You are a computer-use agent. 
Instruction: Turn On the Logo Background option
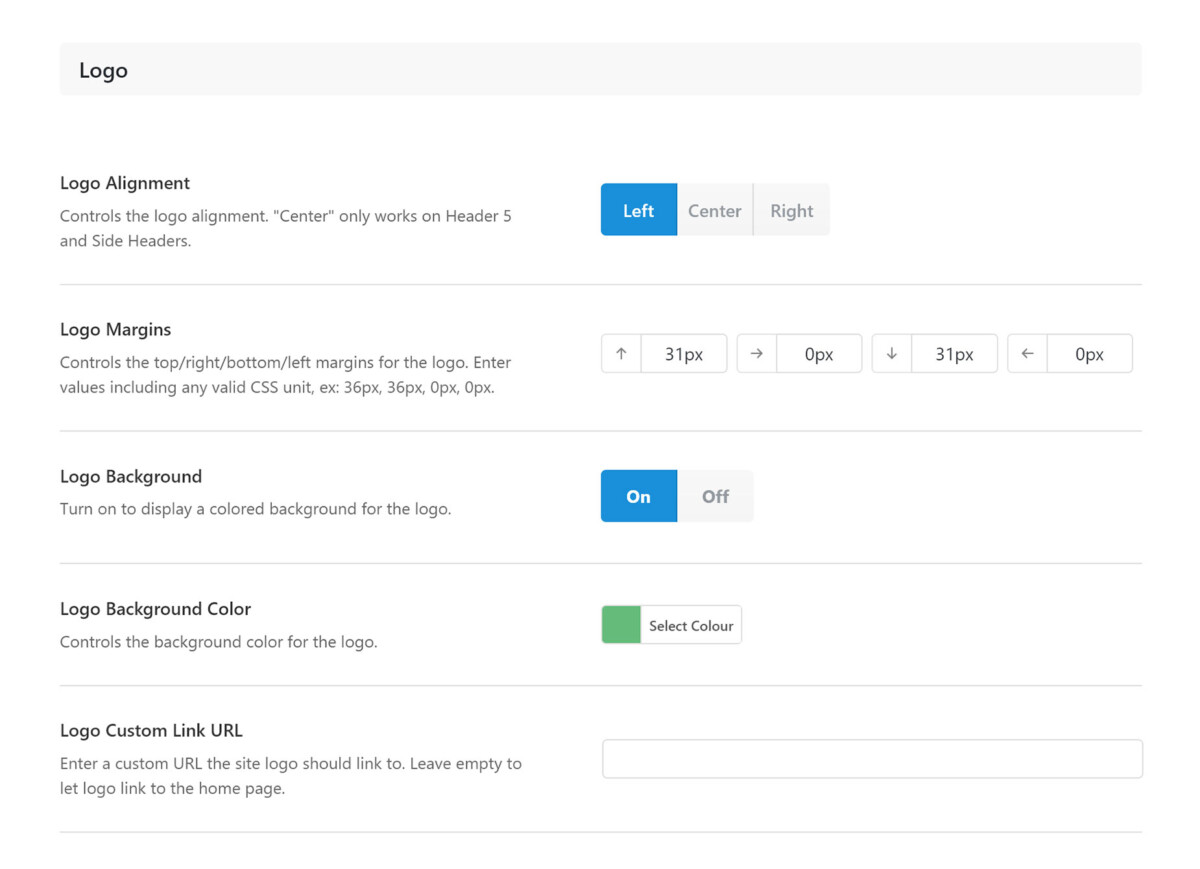pyautogui.click(x=638, y=496)
